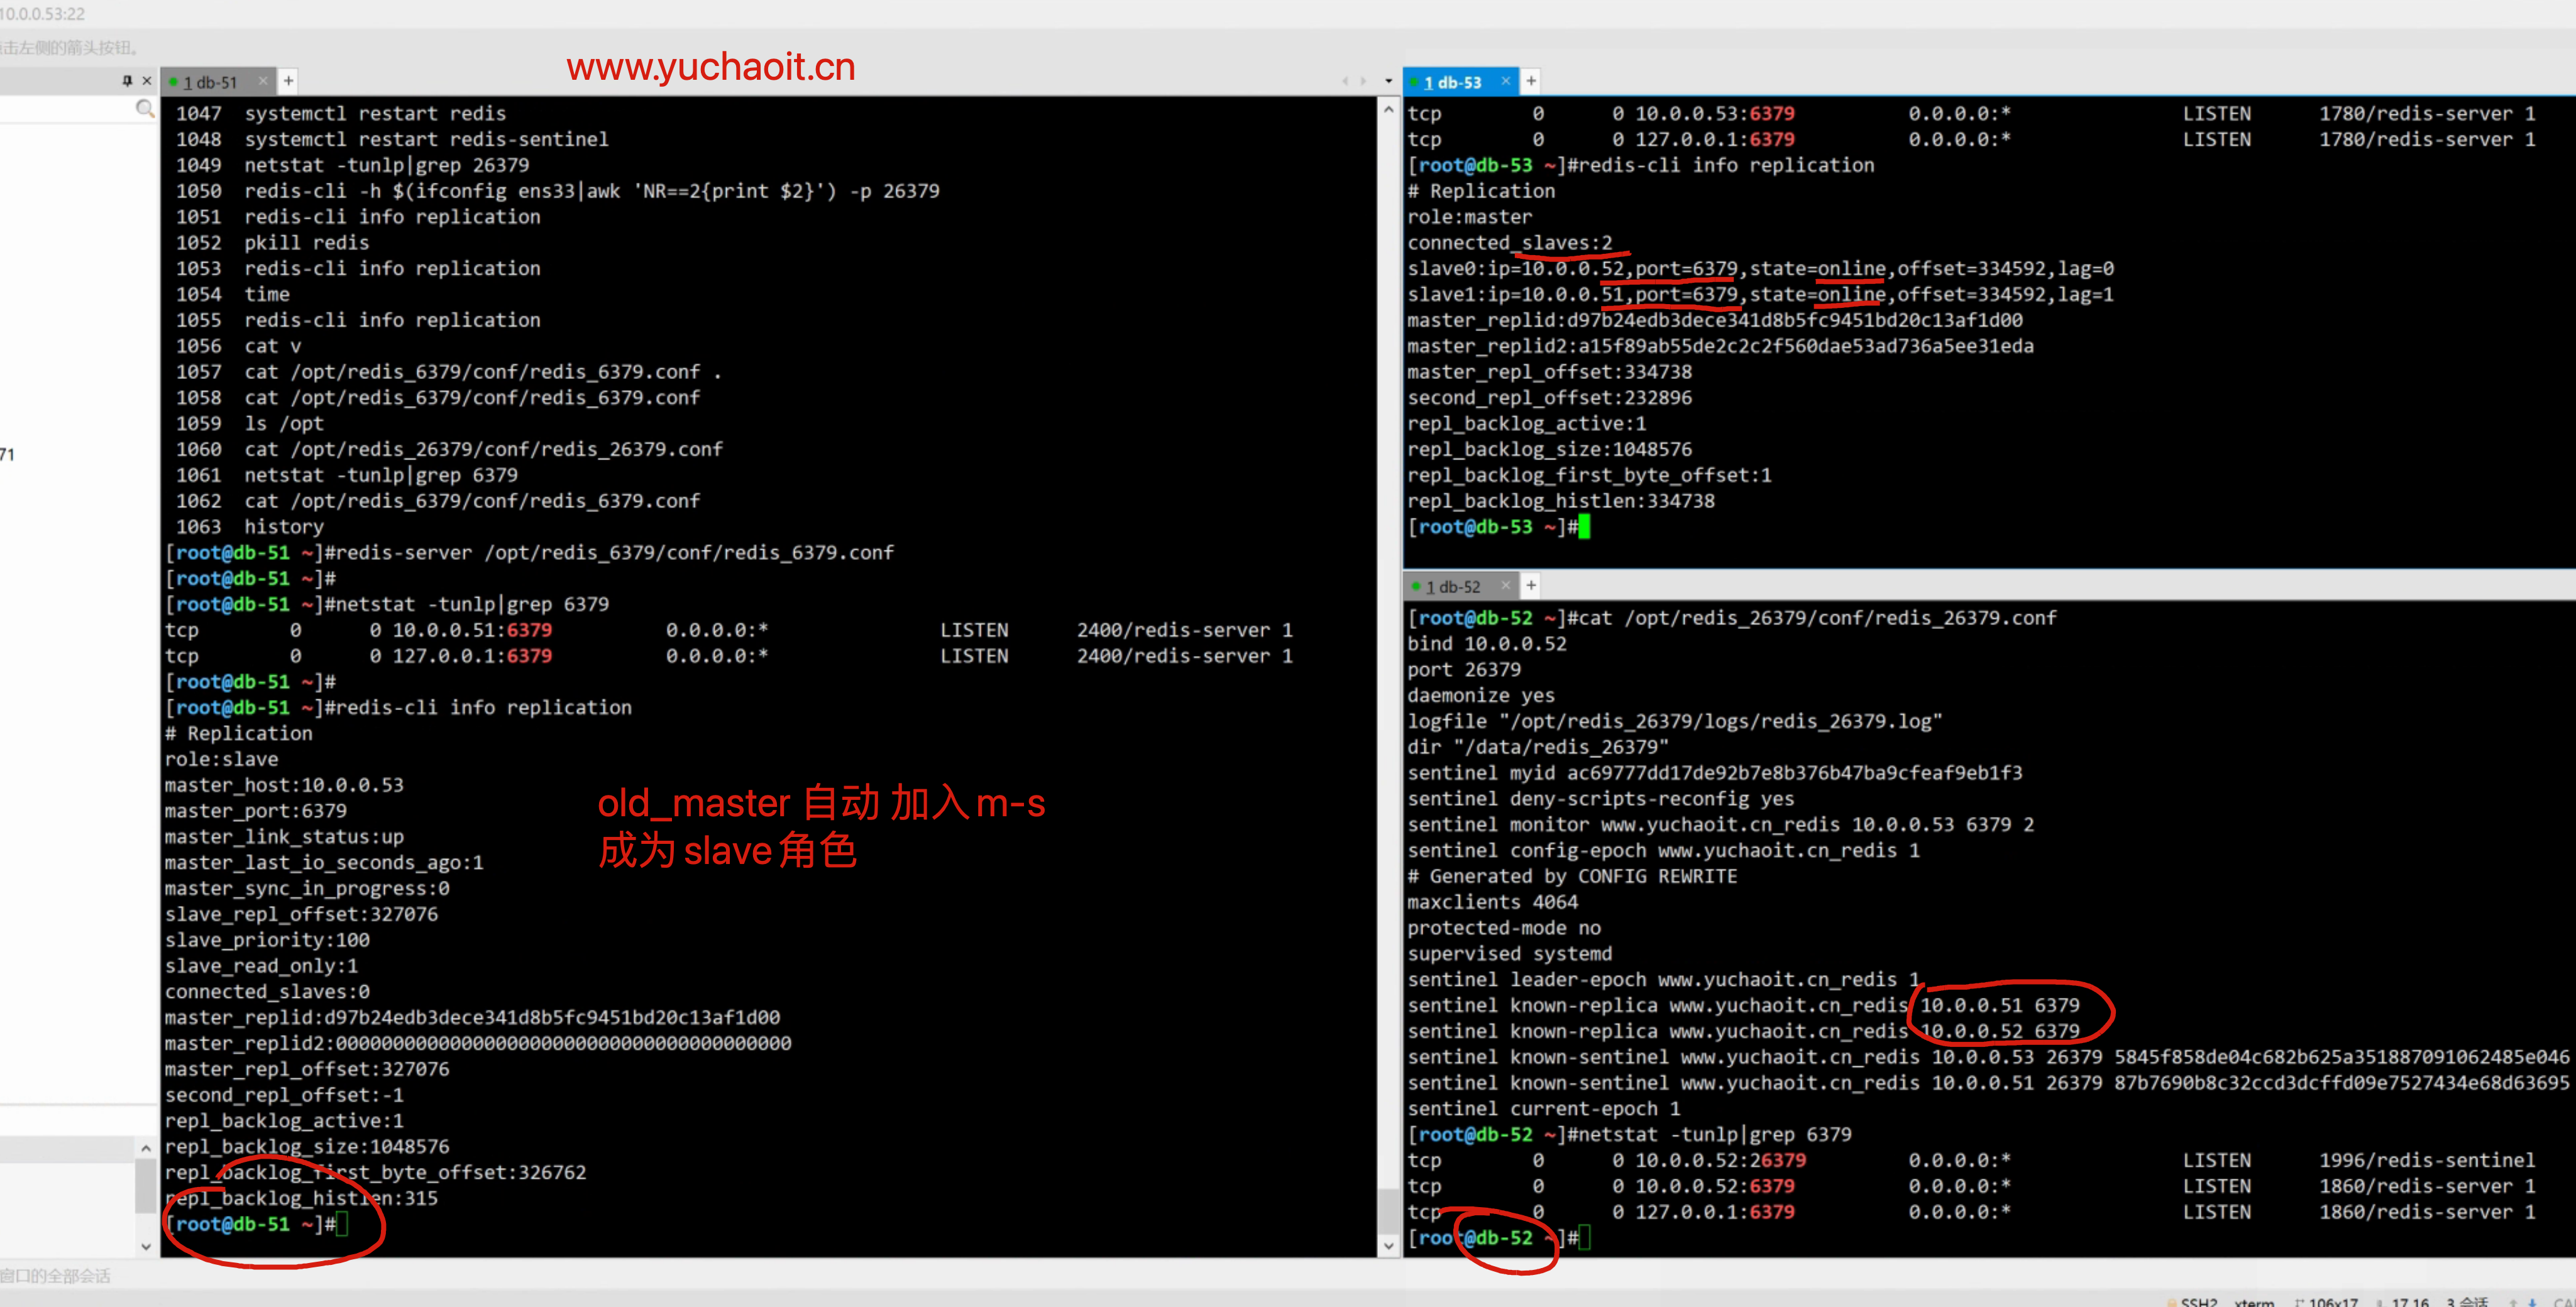
Task: Switch to the db-51 tab
Action: coord(211,82)
